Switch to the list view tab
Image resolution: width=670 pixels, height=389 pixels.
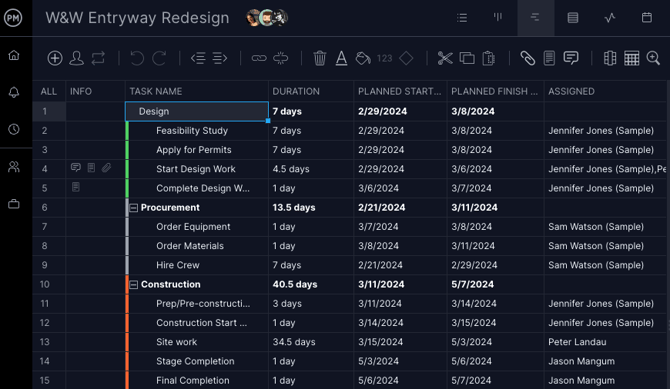[462, 18]
